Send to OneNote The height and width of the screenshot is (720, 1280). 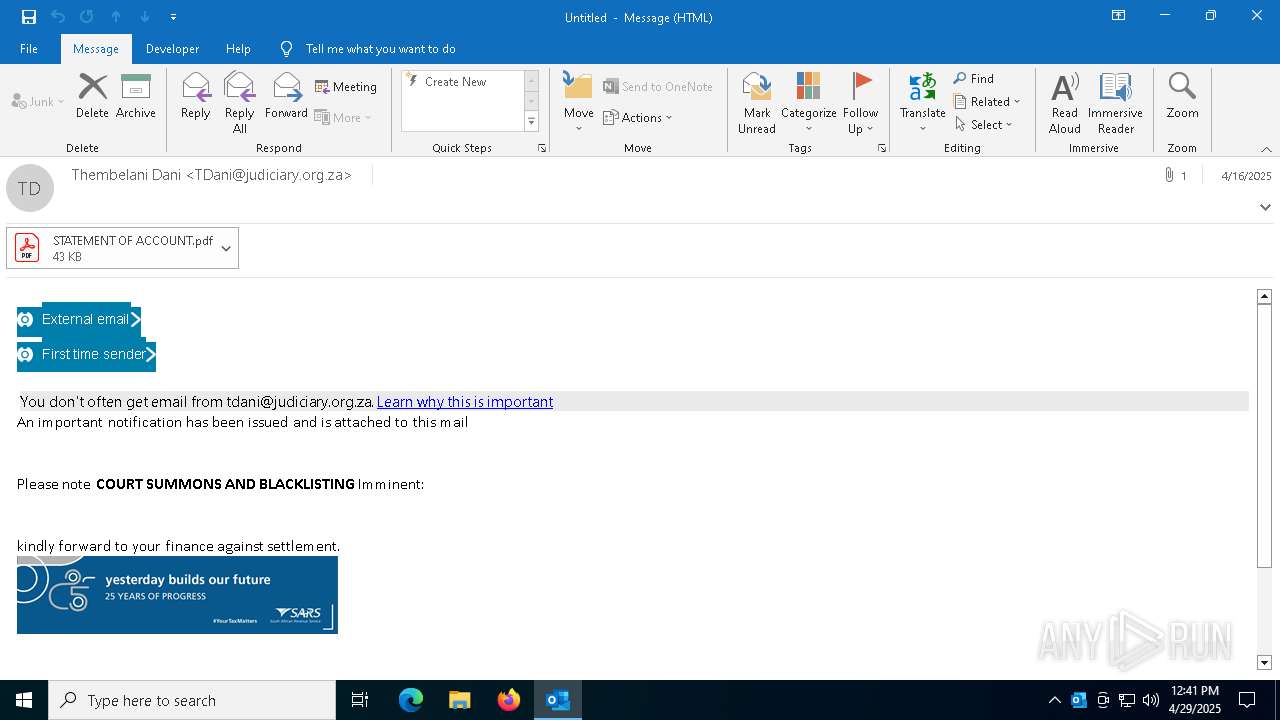pos(658,87)
